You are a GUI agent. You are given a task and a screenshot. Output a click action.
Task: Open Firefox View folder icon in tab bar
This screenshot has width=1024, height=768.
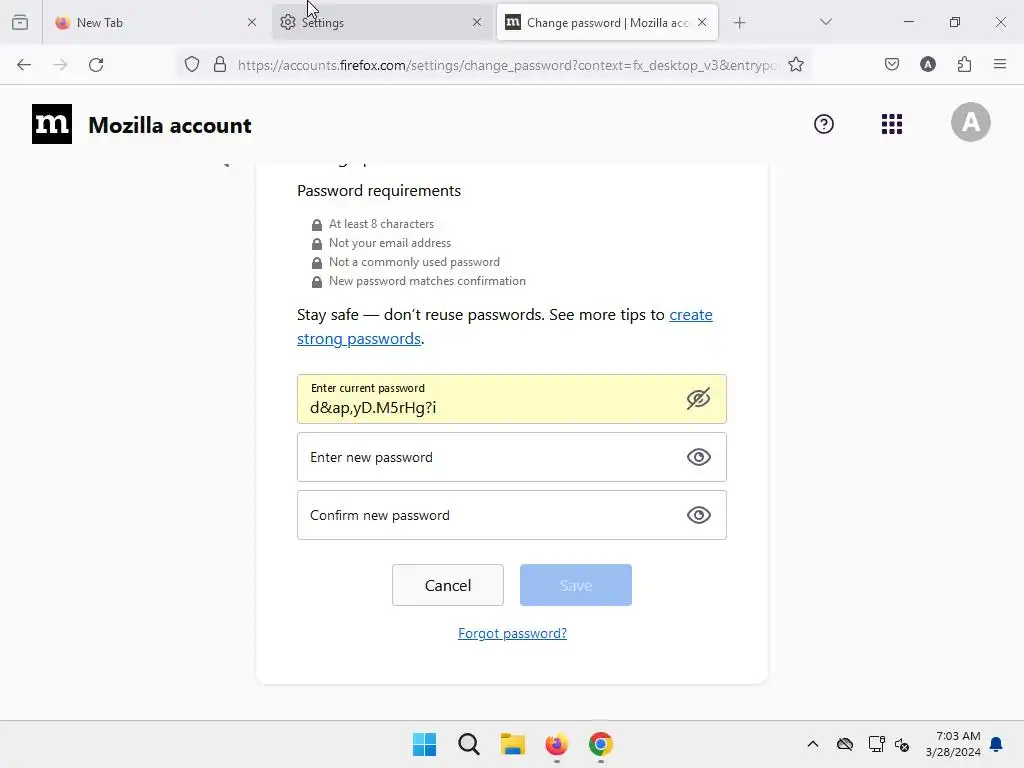click(20, 22)
